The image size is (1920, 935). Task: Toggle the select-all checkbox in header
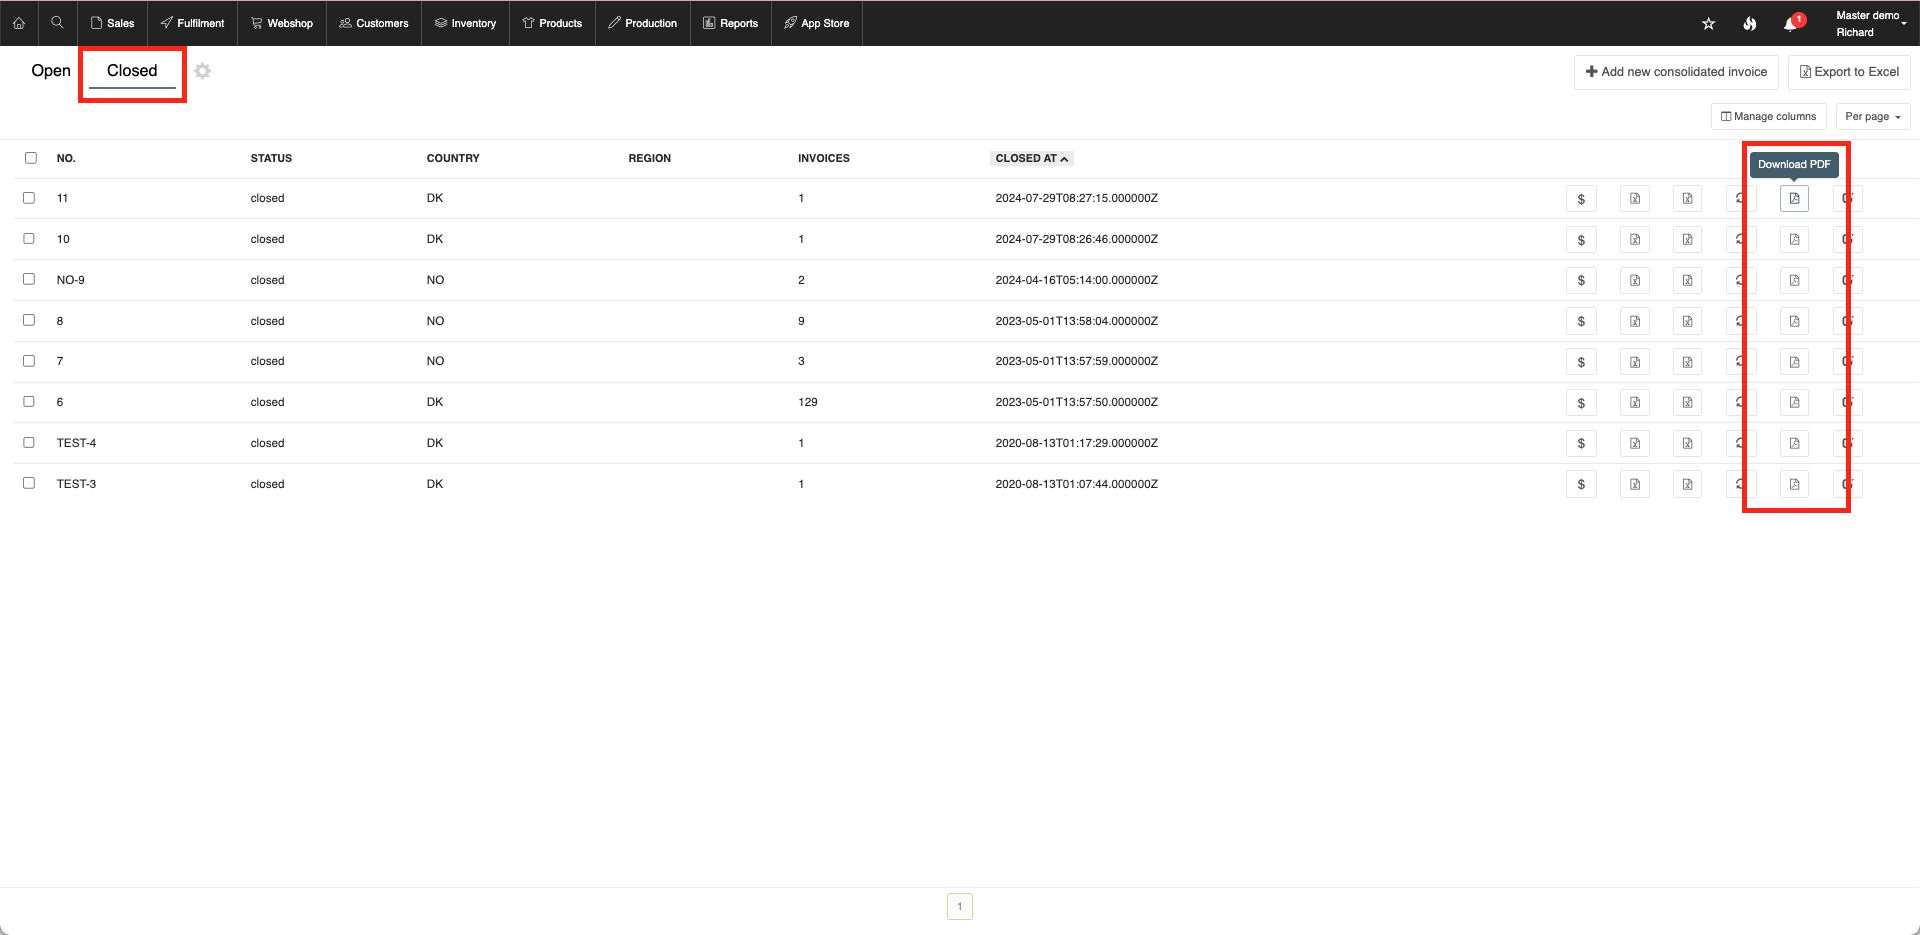pyautogui.click(x=31, y=158)
